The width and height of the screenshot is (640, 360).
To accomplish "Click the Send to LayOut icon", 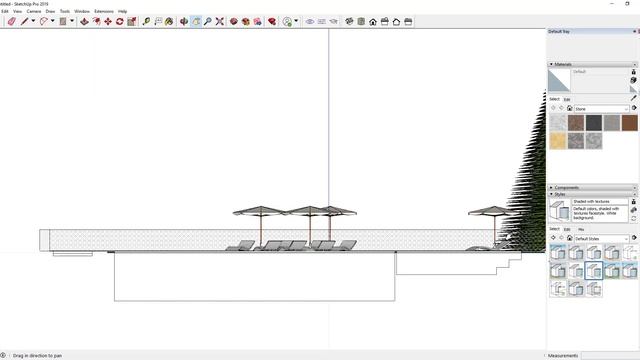I will (258, 22).
